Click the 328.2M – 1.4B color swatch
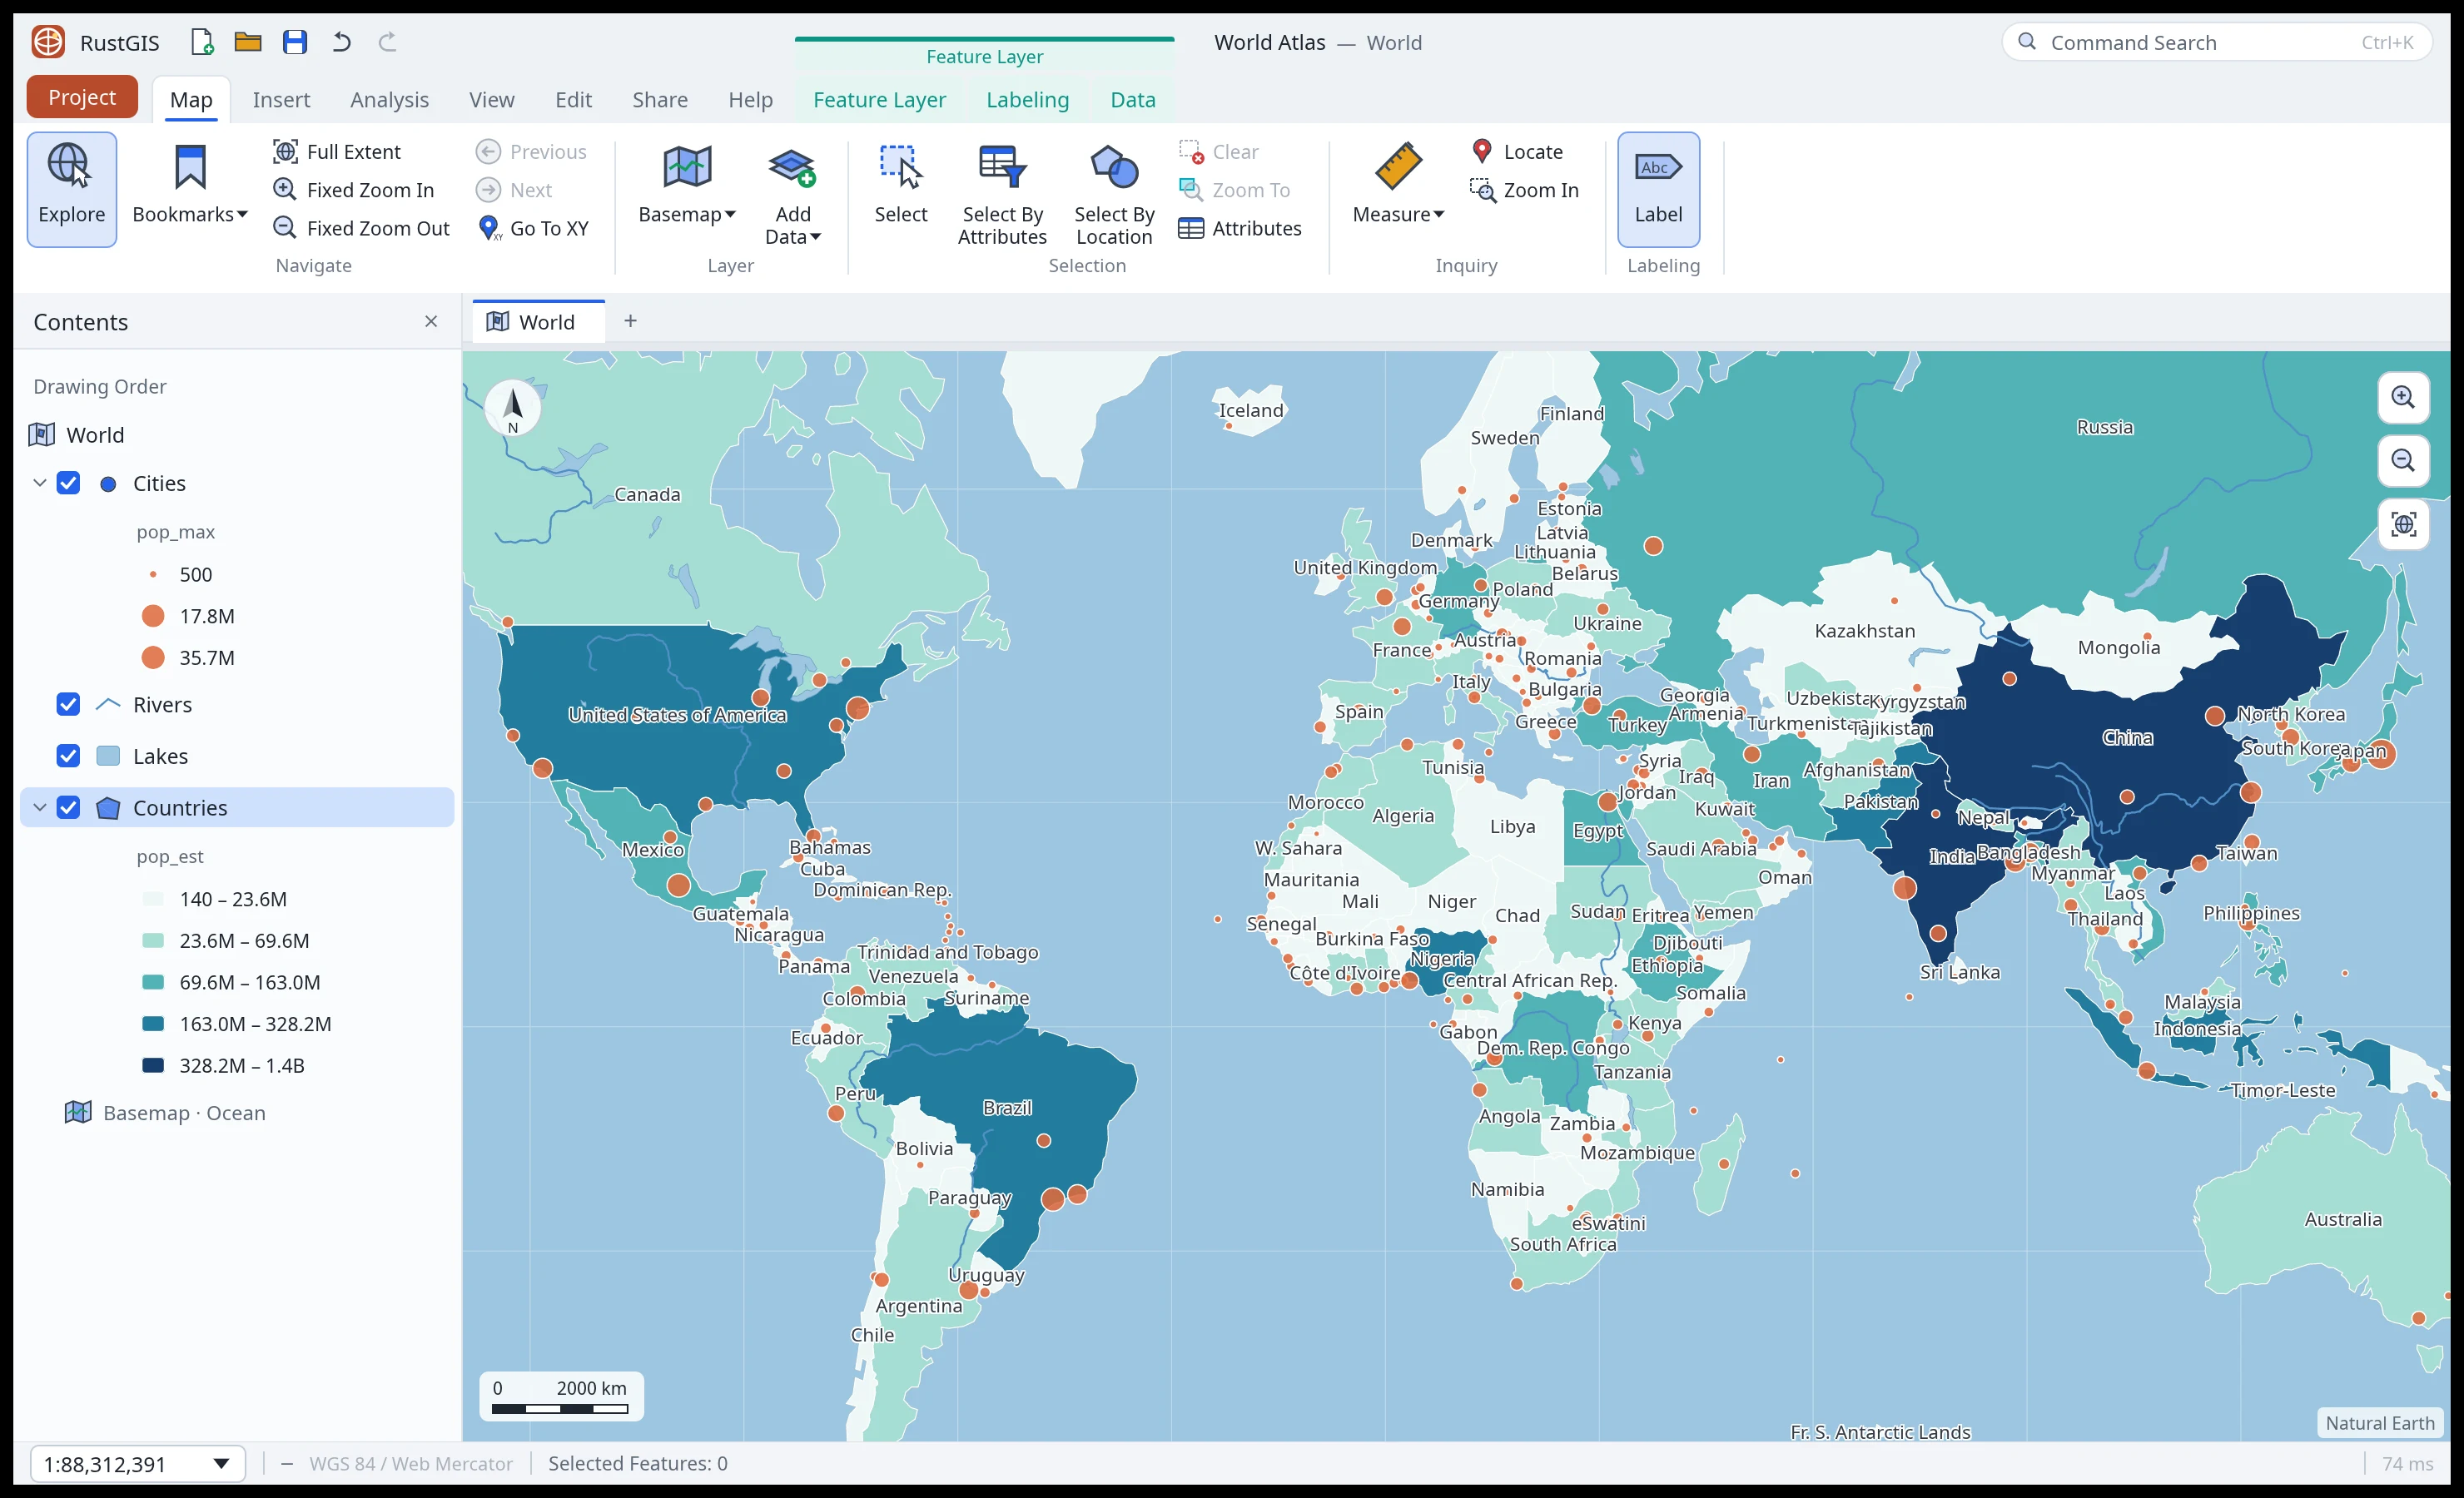 click(x=153, y=1065)
